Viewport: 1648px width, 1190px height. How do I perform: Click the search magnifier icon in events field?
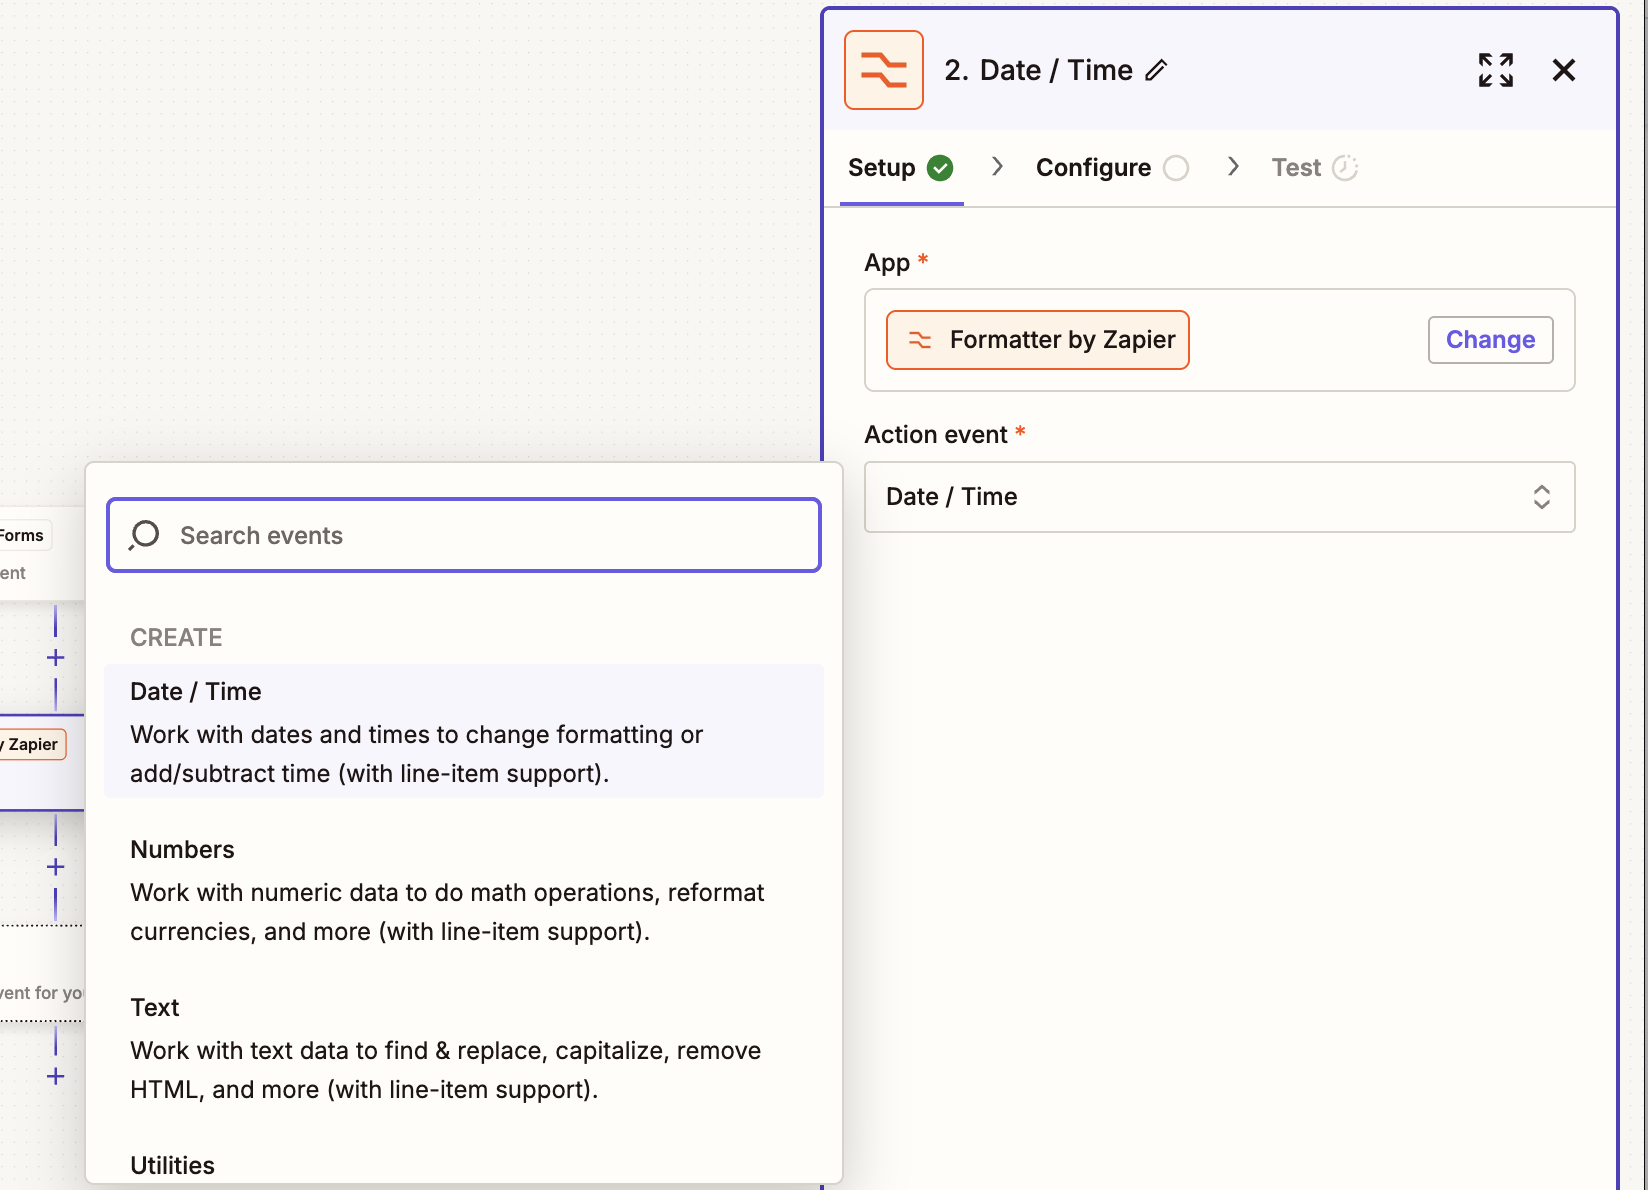click(x=145, y=535)
